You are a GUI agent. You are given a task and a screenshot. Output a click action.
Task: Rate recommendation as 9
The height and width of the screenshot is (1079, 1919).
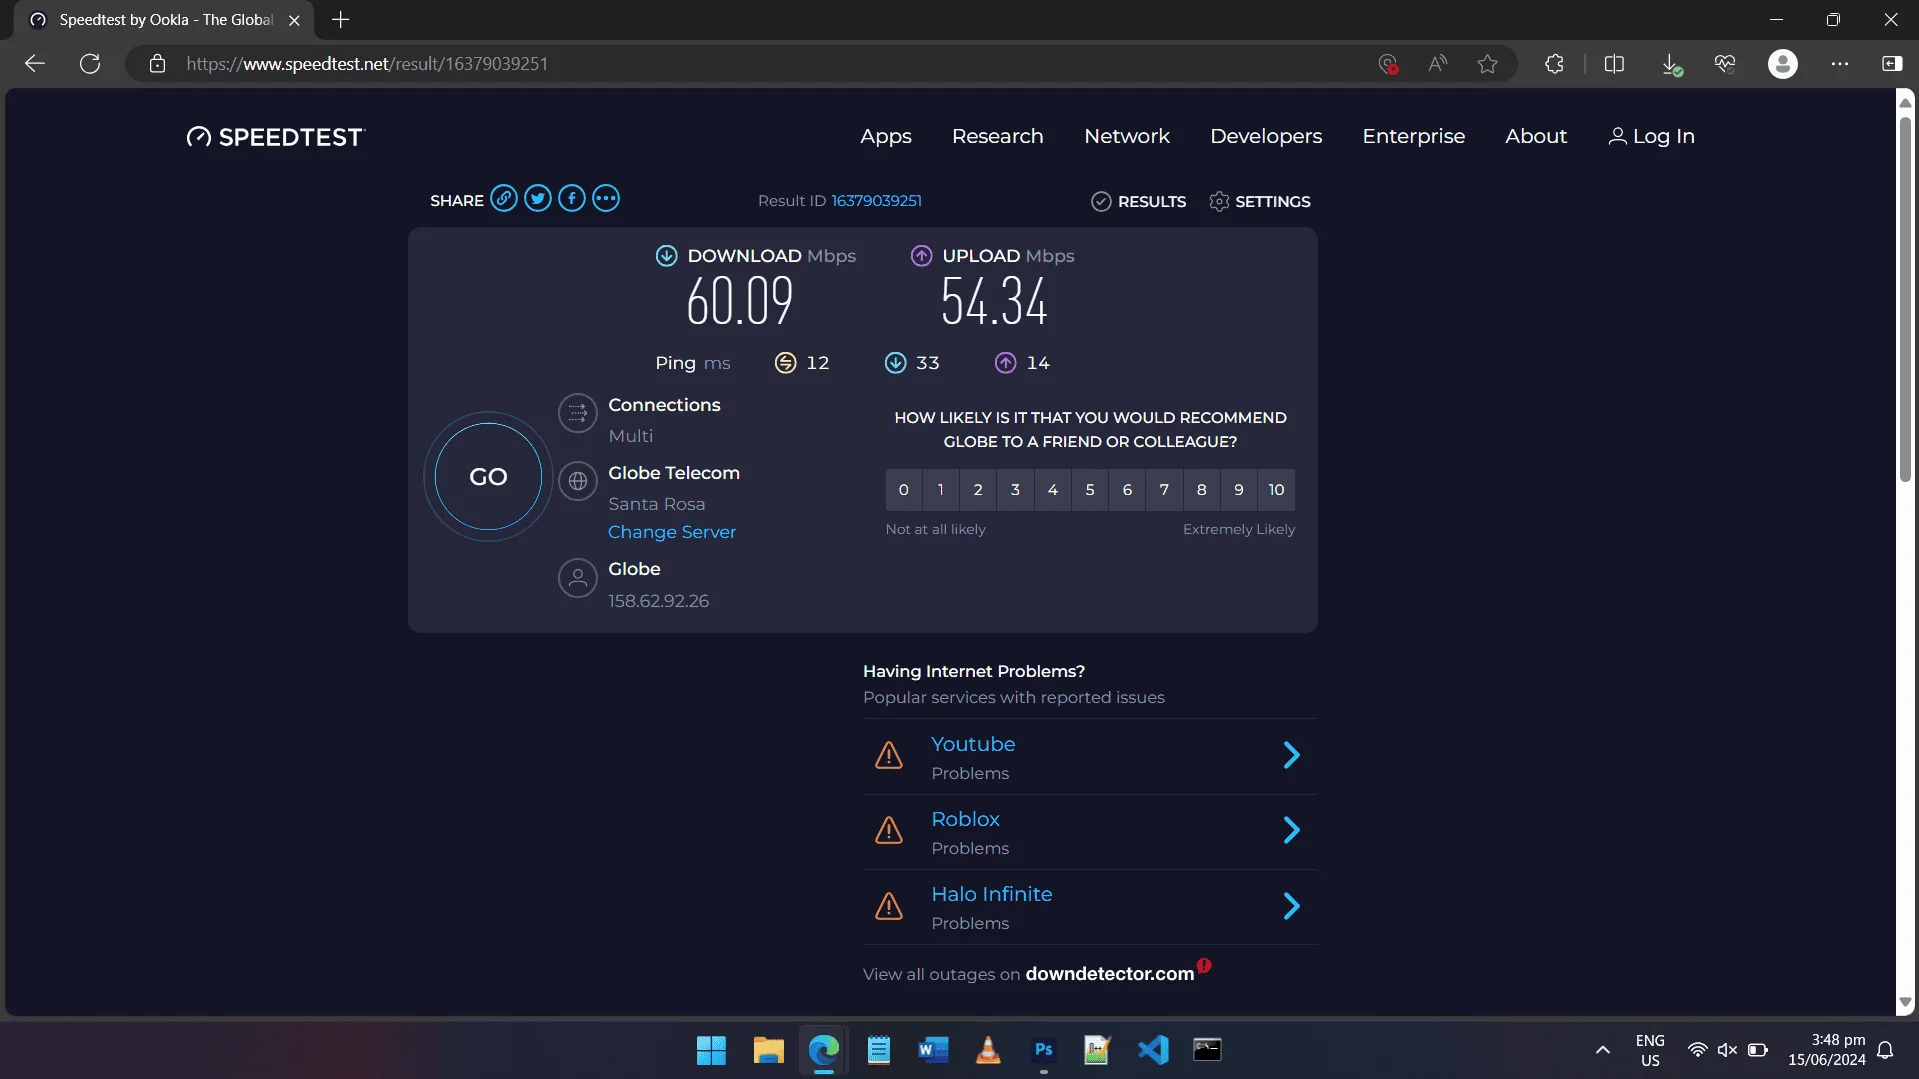pos(1239,490)
